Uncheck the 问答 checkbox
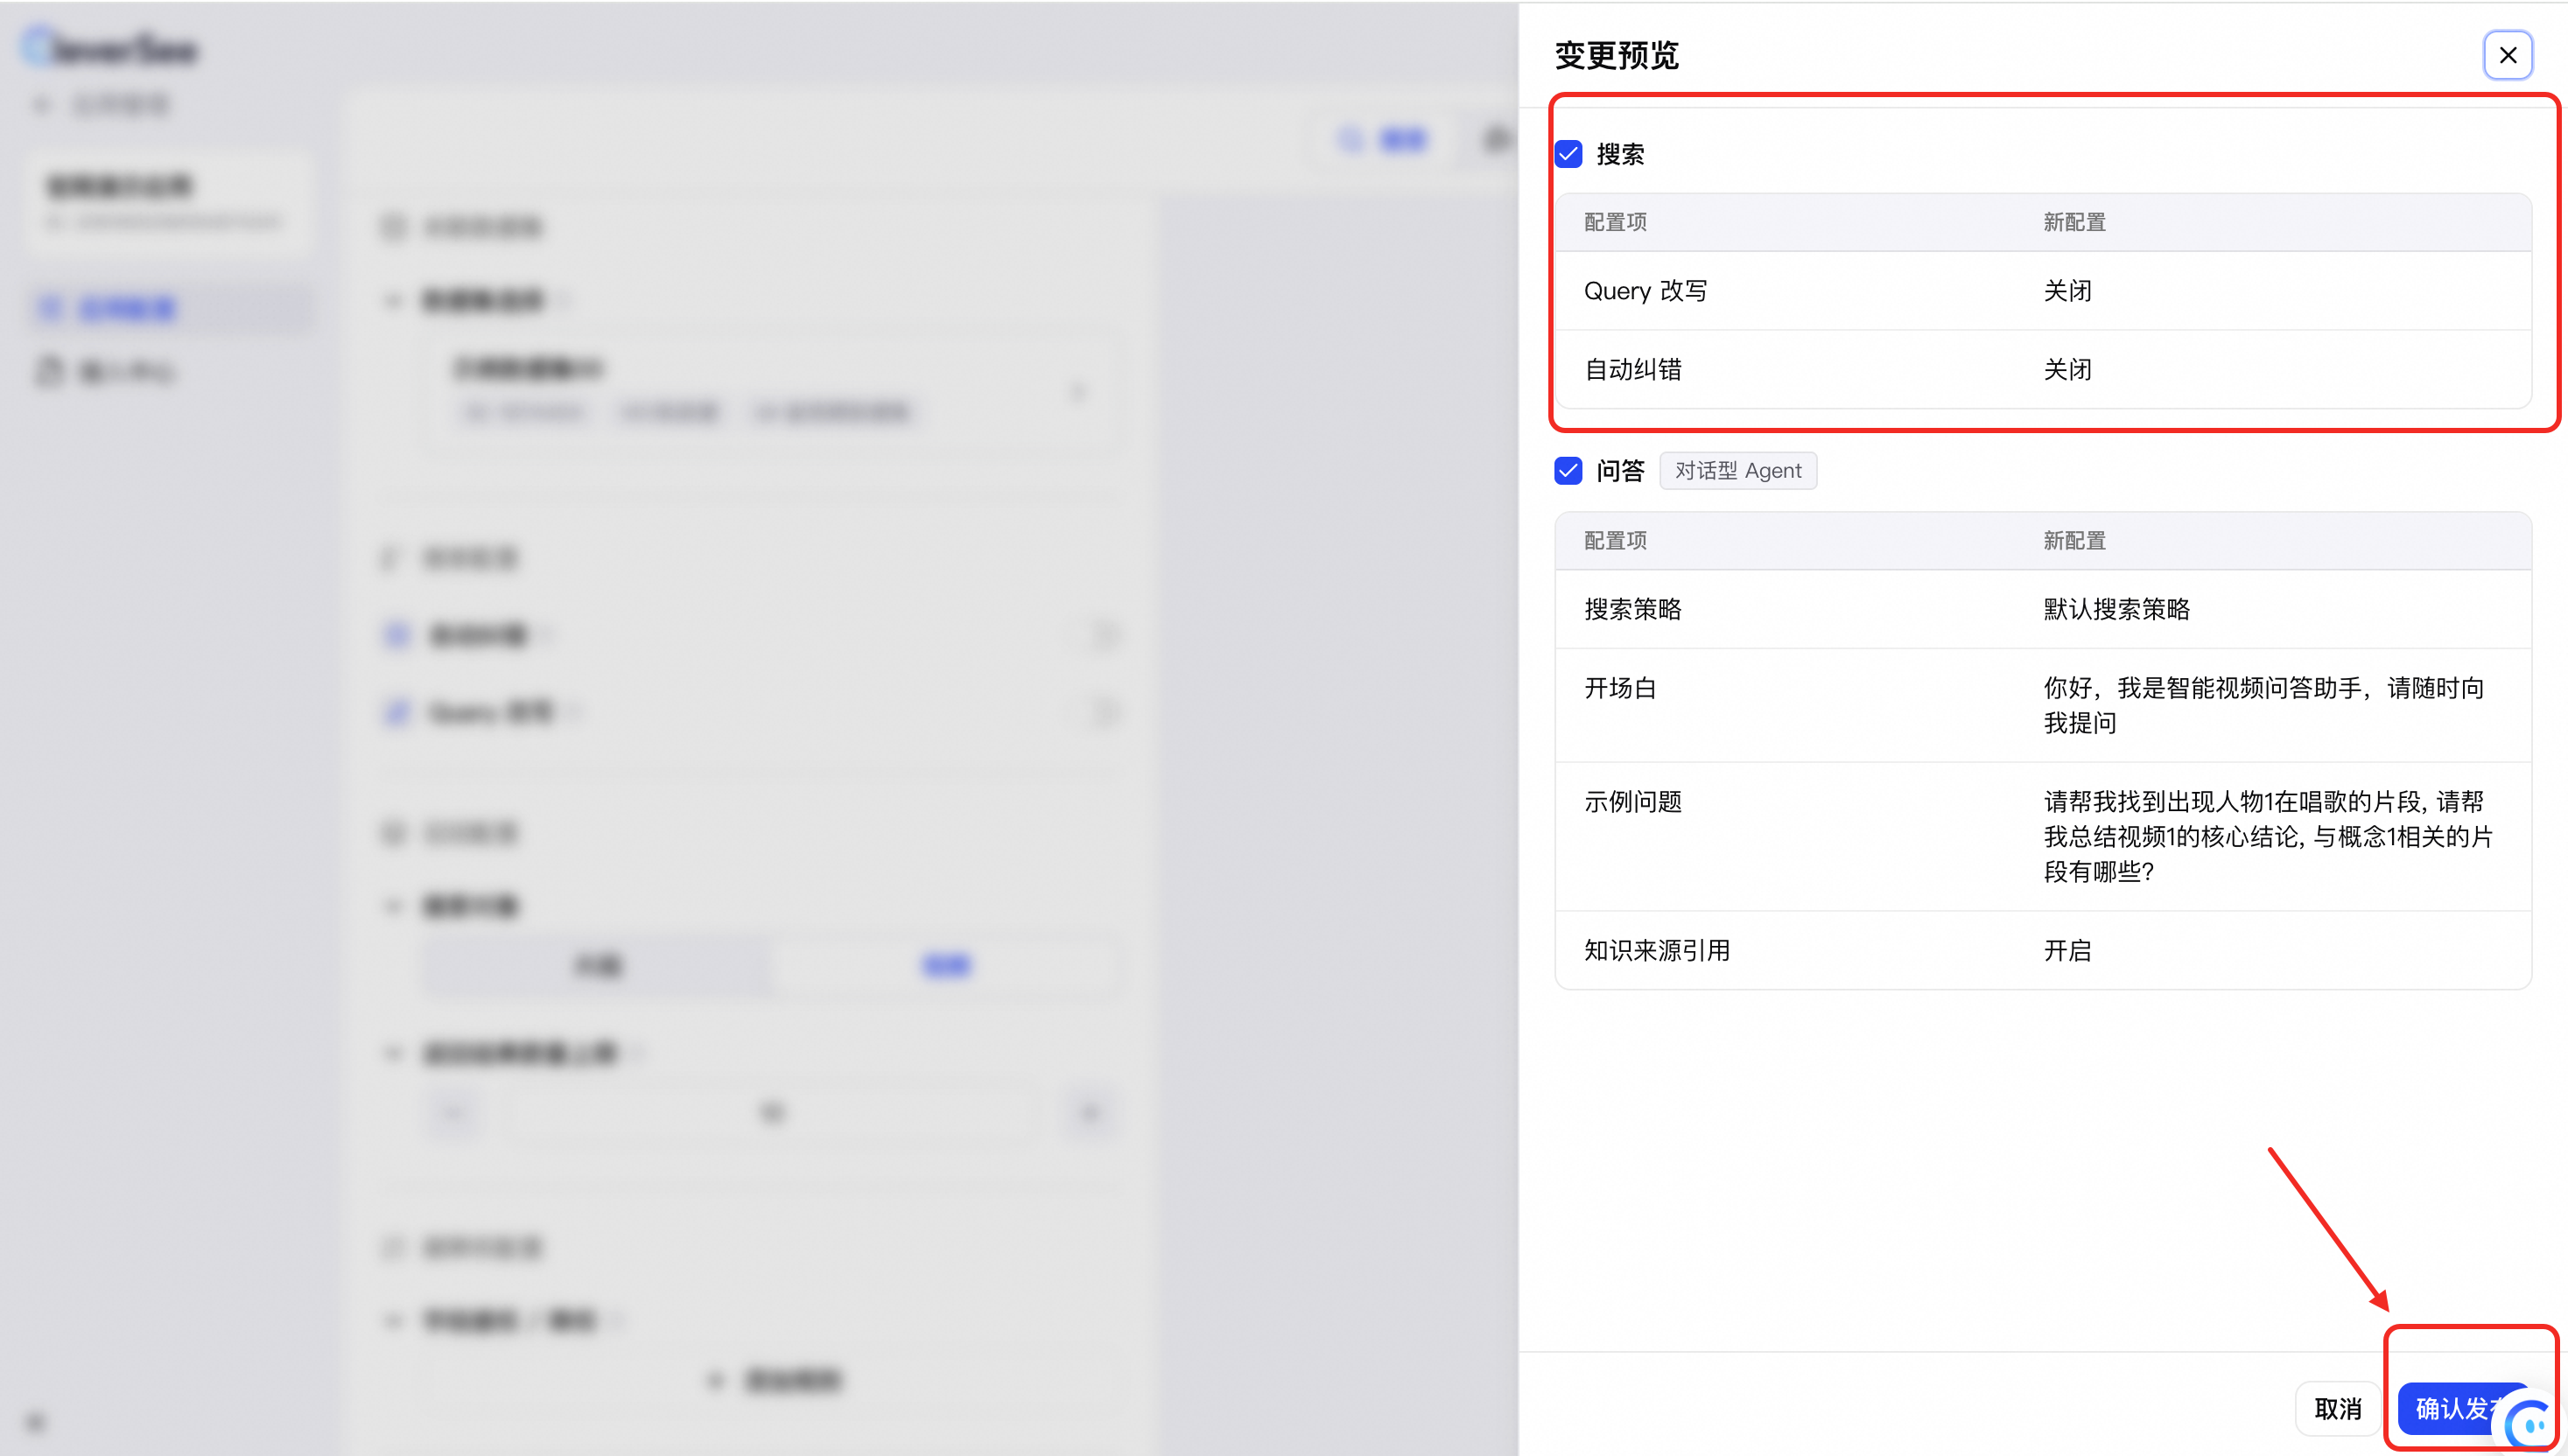Screen dimensions: 2568x1456 click(1568, 470)
